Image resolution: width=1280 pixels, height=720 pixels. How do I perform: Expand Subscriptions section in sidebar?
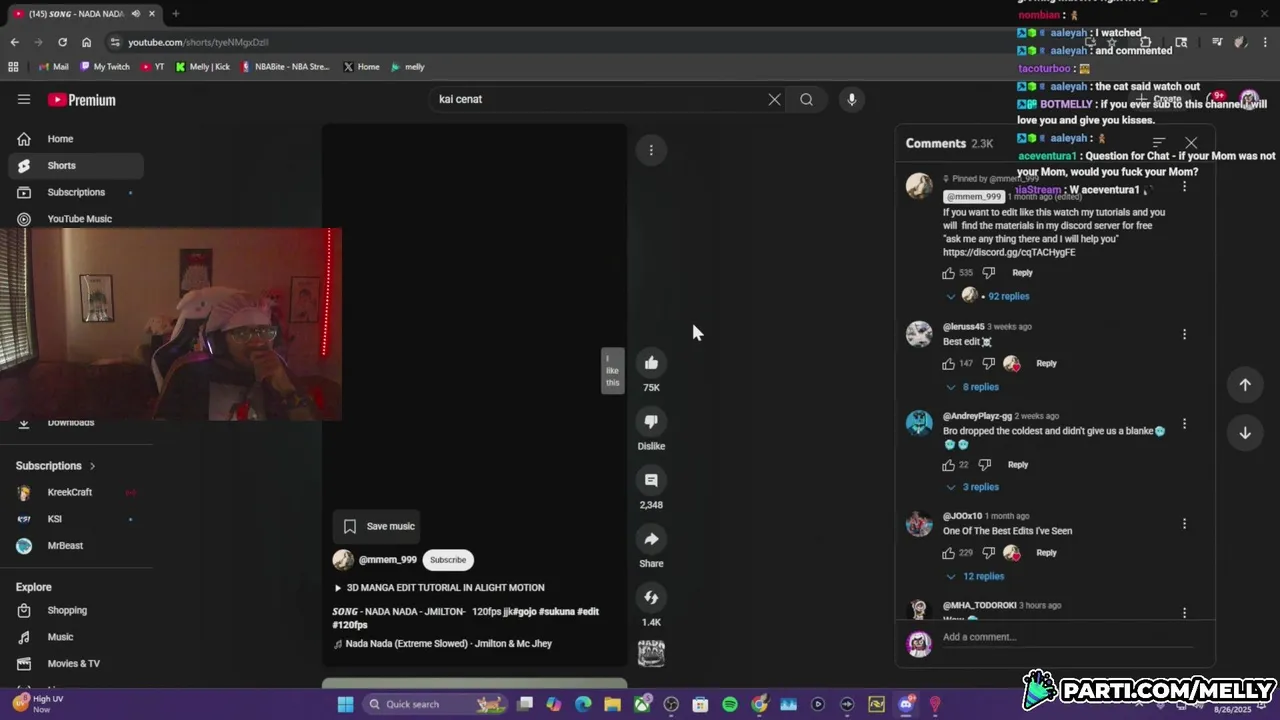(x=56, y=466)
